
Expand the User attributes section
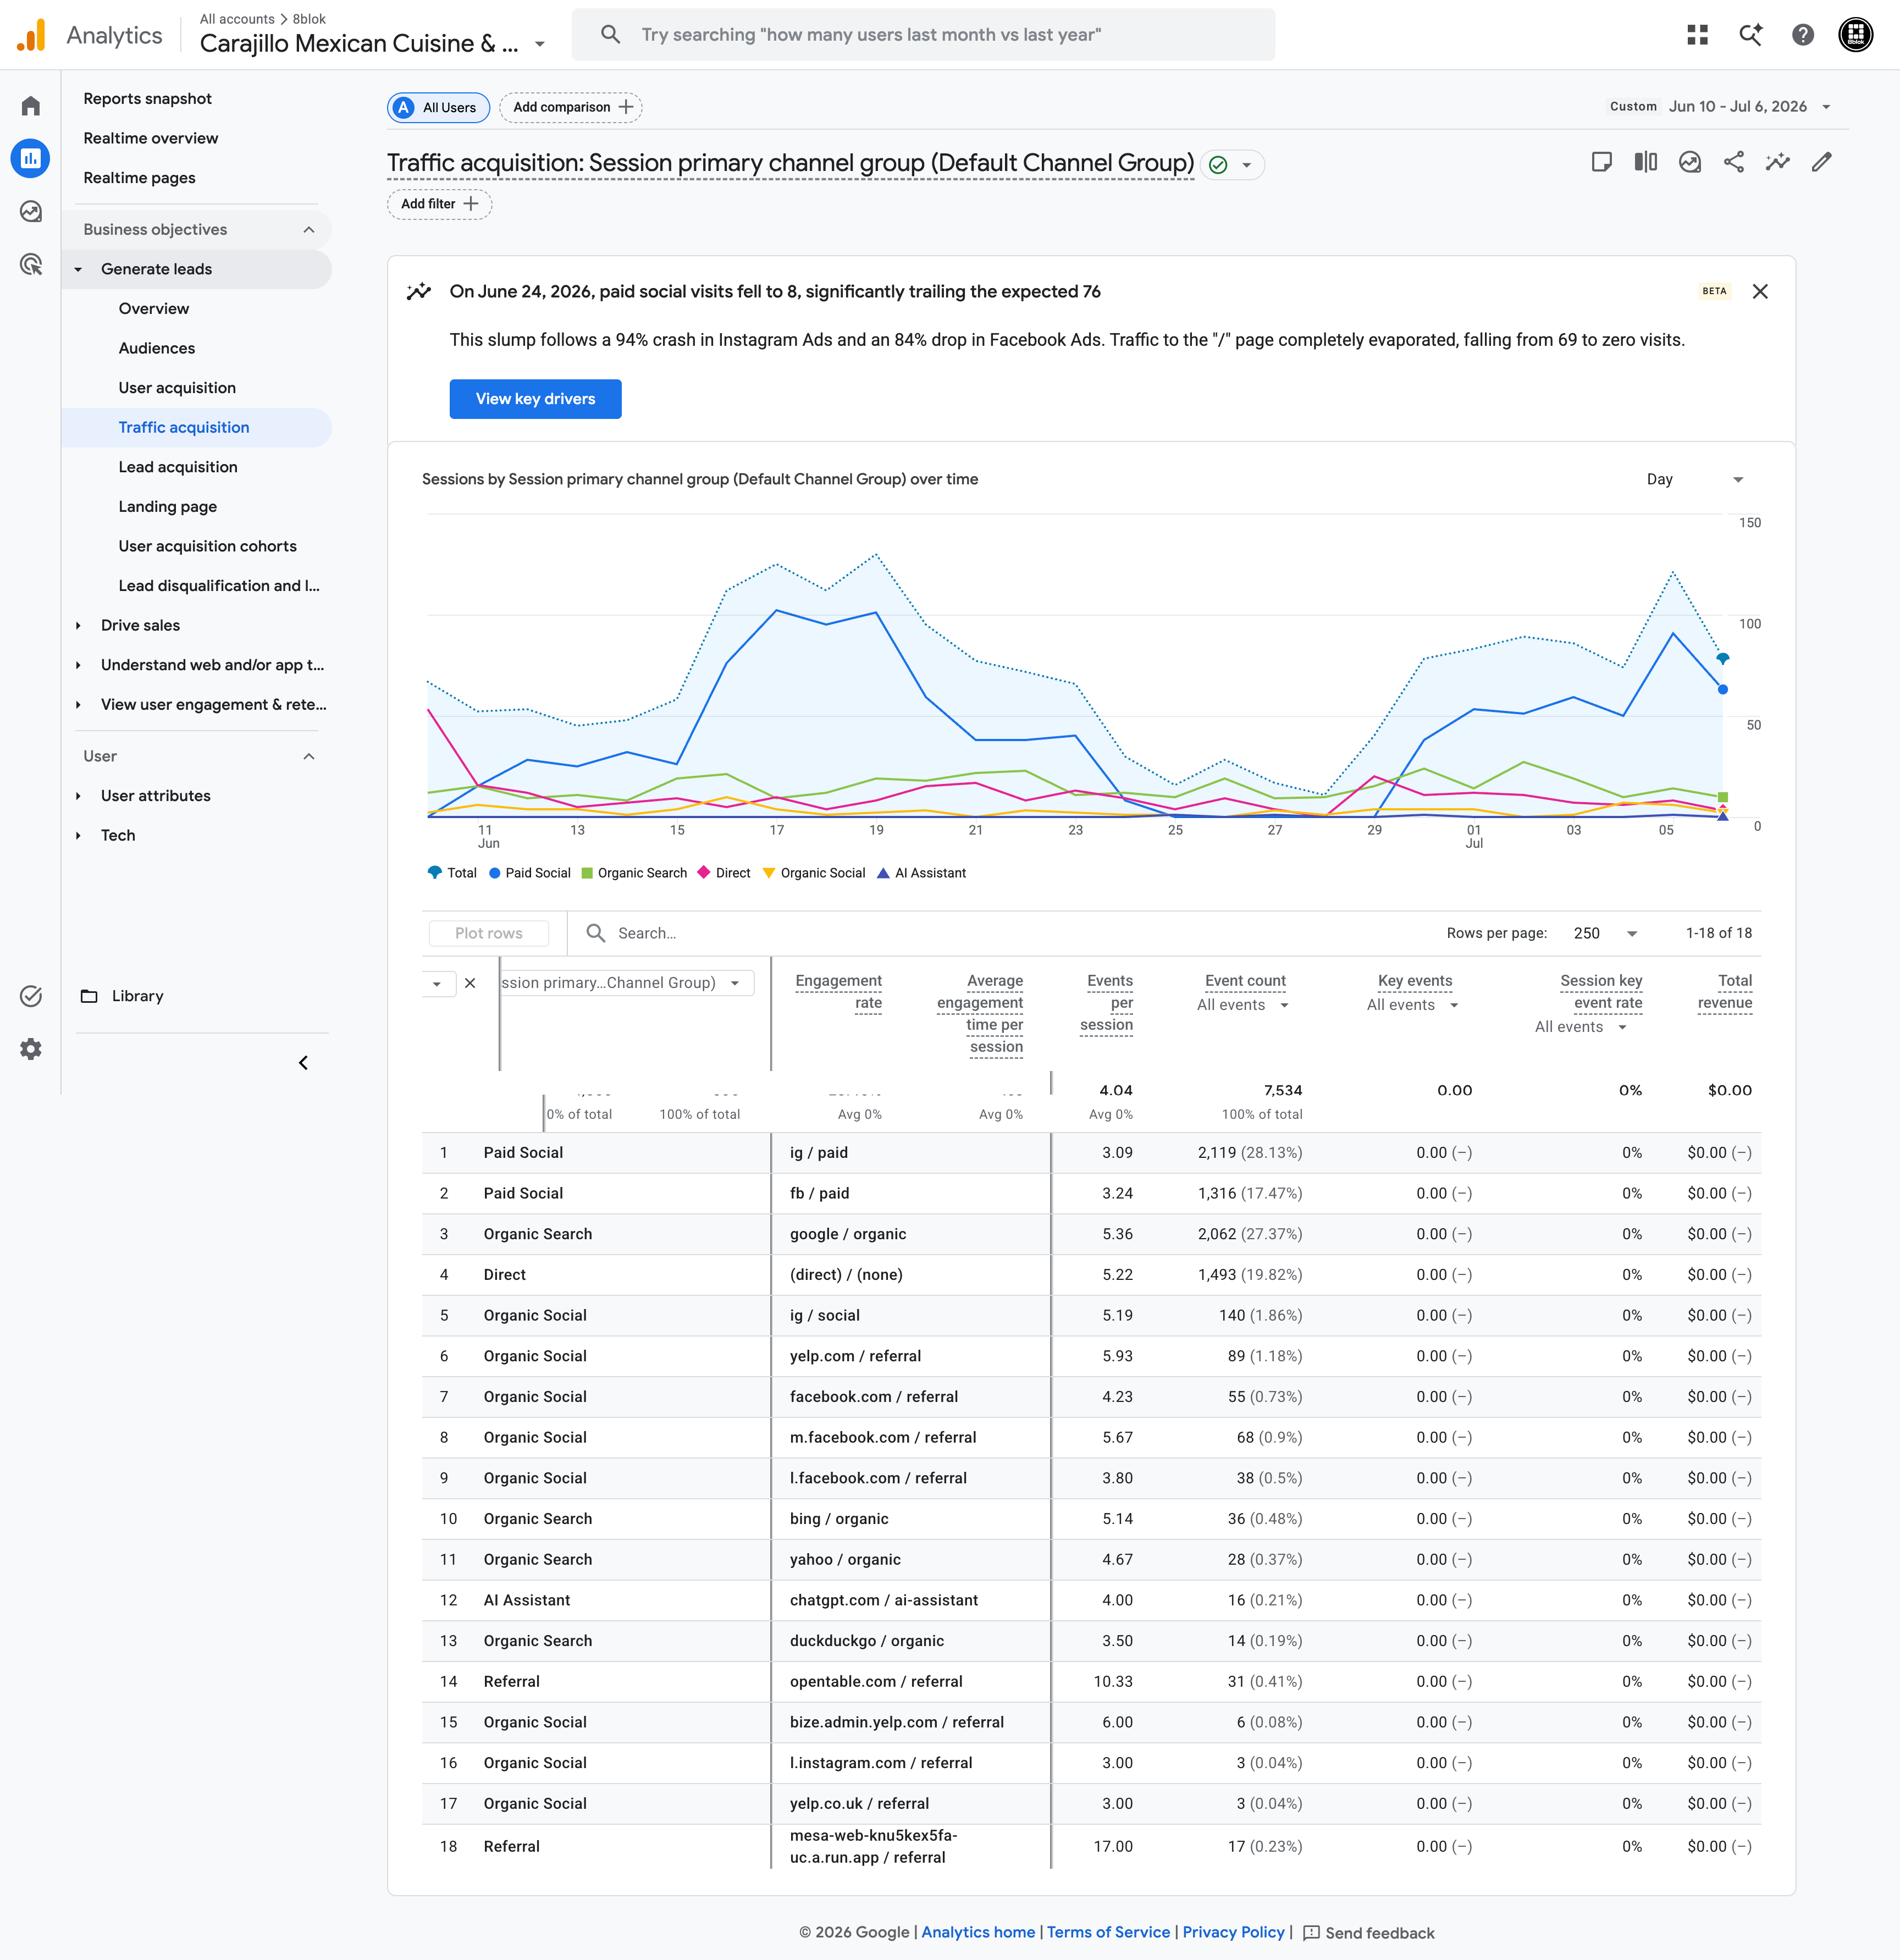click(78, 796)
